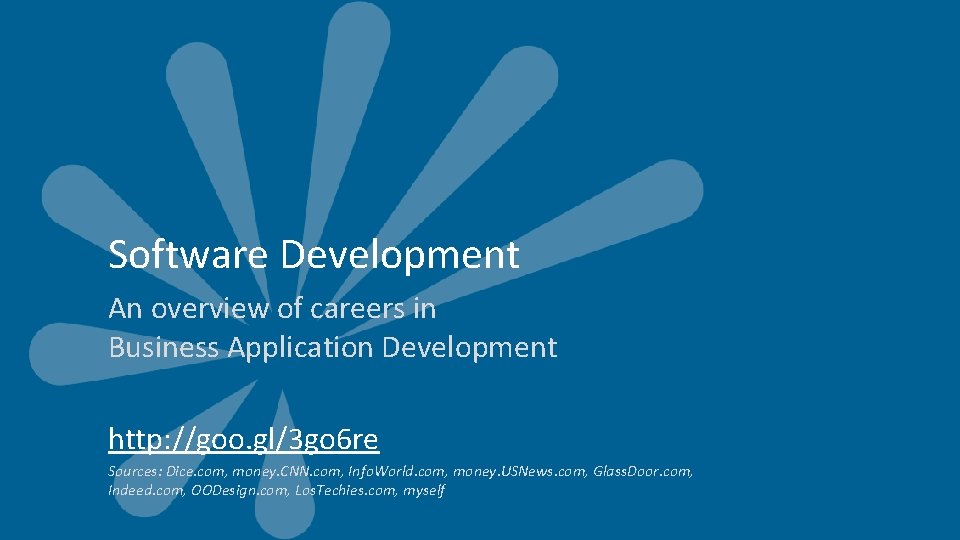Open the http://goo.gl/3go6re link

click(244, 440)
